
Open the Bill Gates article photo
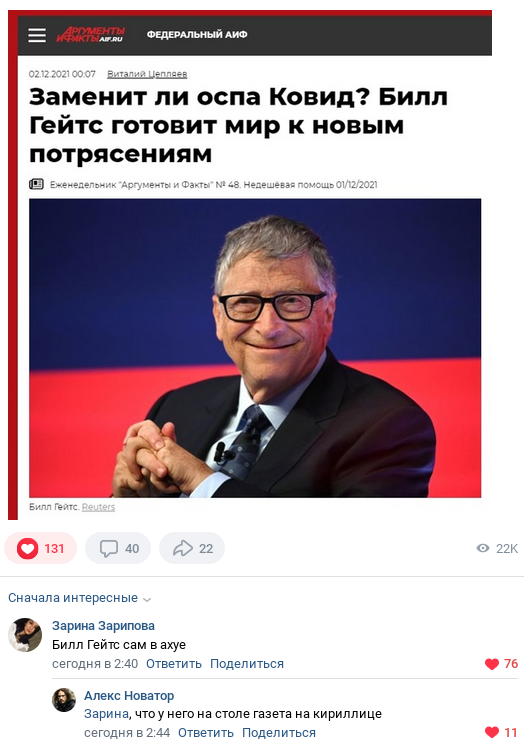coord(255,348)
